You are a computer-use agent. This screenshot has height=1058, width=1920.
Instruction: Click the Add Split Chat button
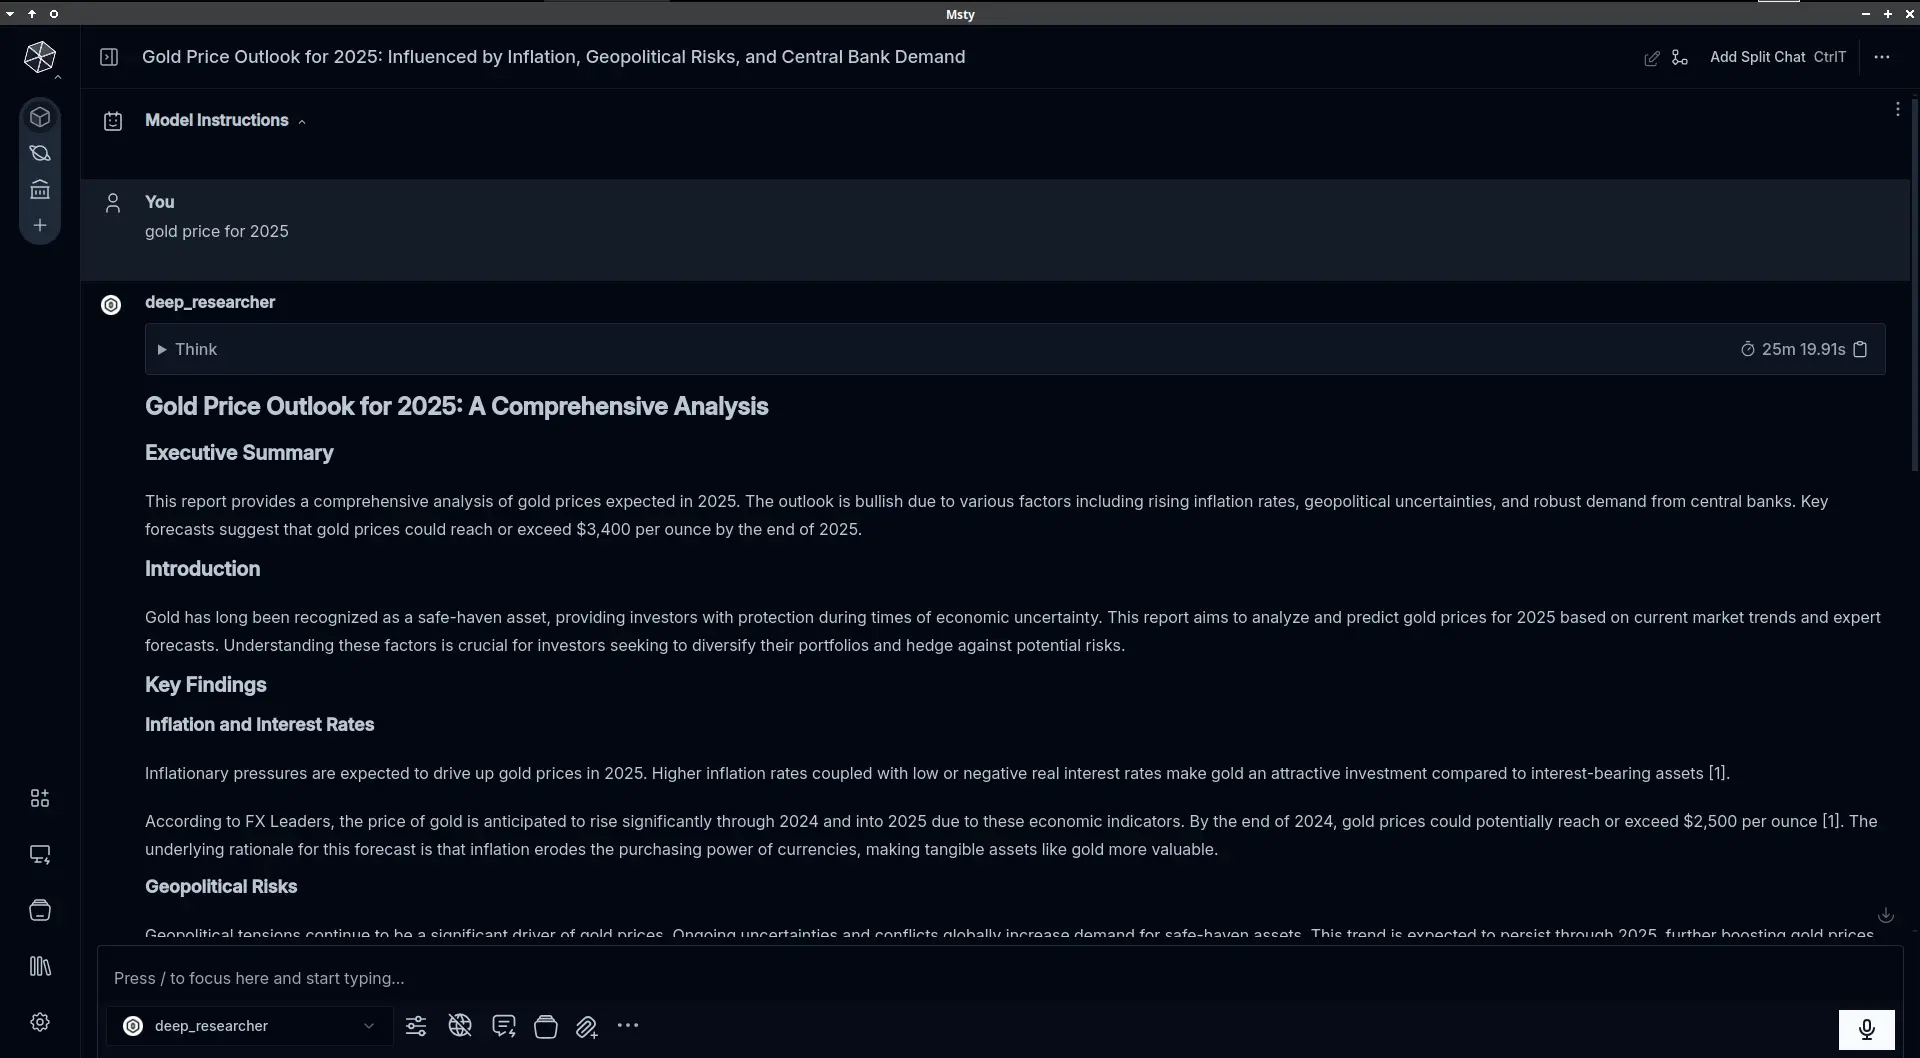pos(1757,57)
